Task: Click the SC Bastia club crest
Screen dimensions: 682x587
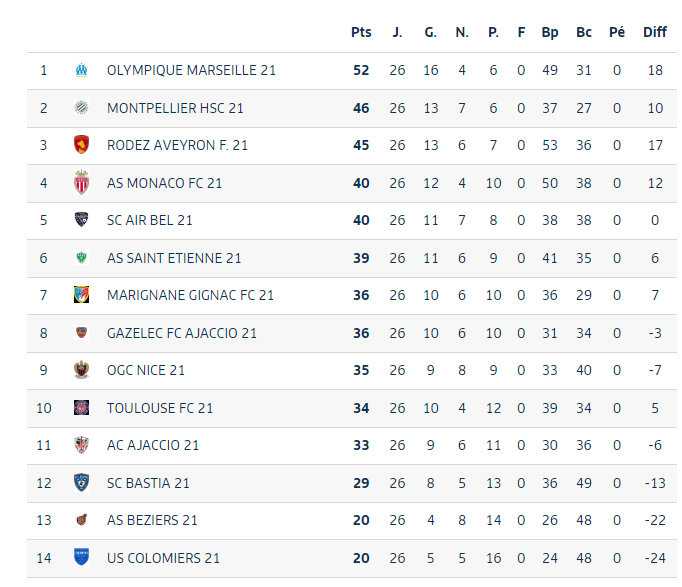Action: [x=81, y=483]
